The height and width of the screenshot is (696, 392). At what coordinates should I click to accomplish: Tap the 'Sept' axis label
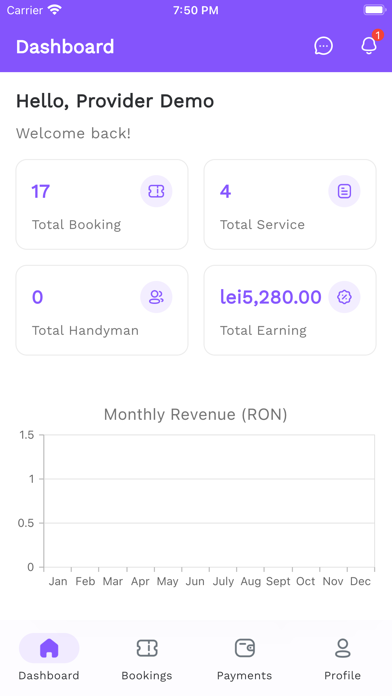(x=278, y=582)
